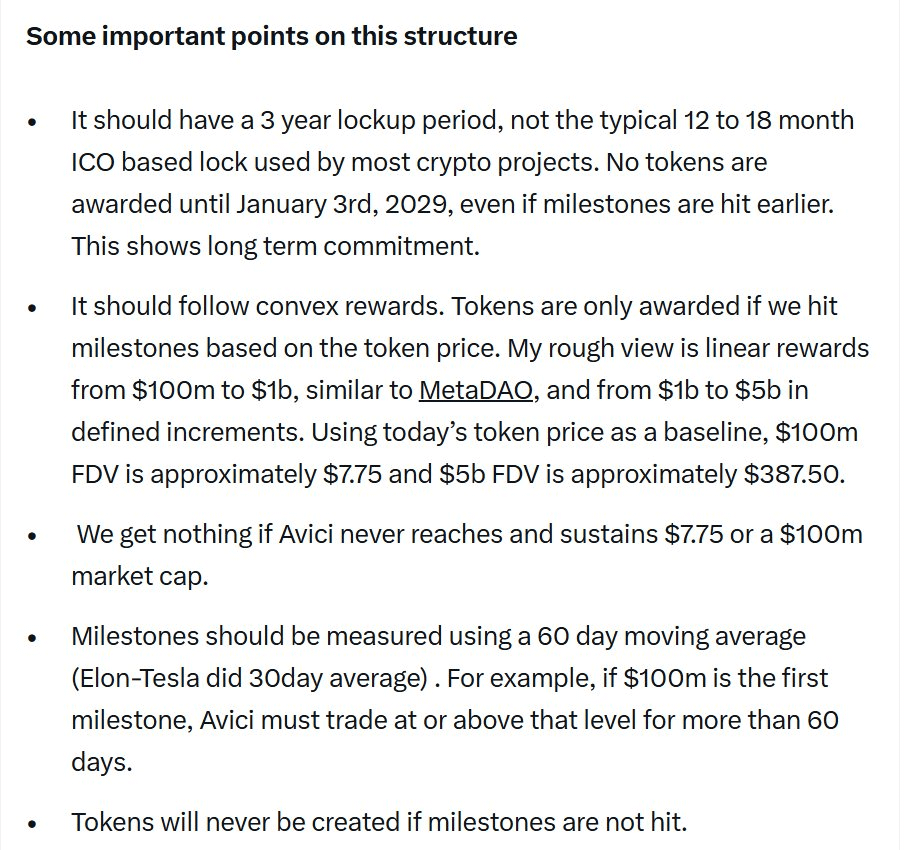Click the bullet marker beside the 3 year lockup paragraph

tap(32, 122)
